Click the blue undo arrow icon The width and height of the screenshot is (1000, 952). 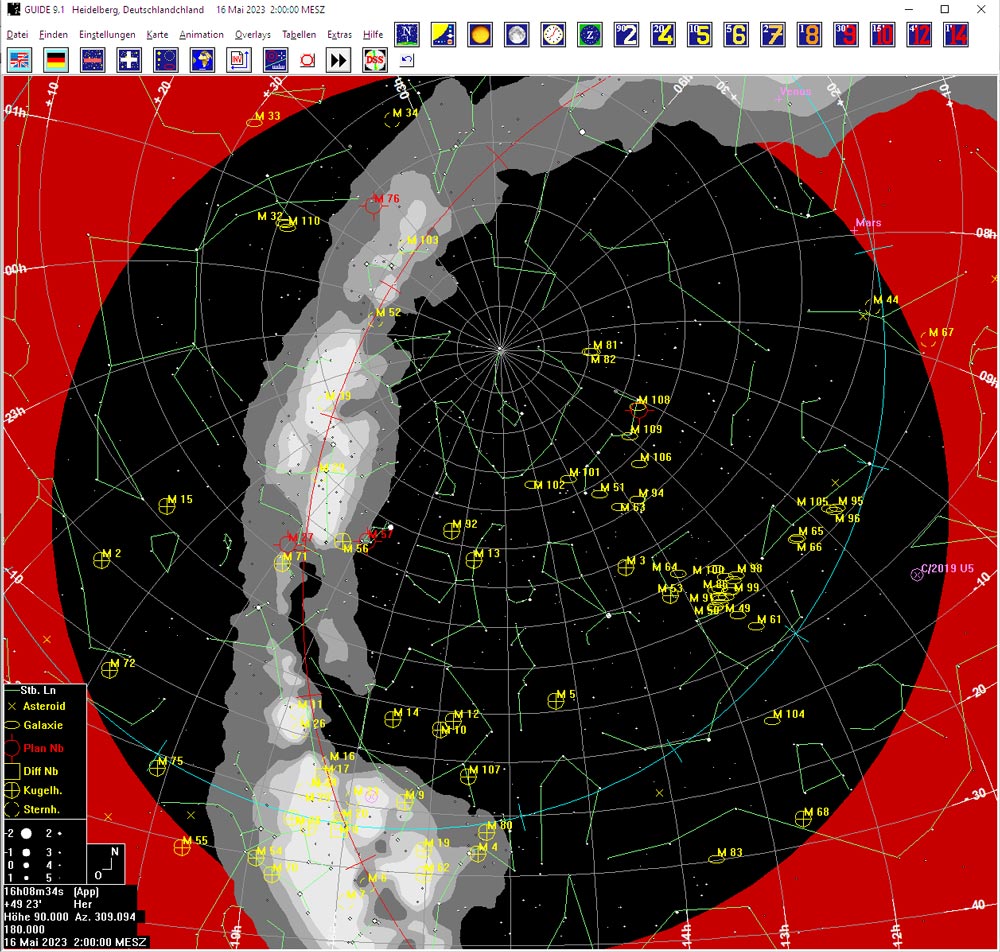tap(406, 60)
